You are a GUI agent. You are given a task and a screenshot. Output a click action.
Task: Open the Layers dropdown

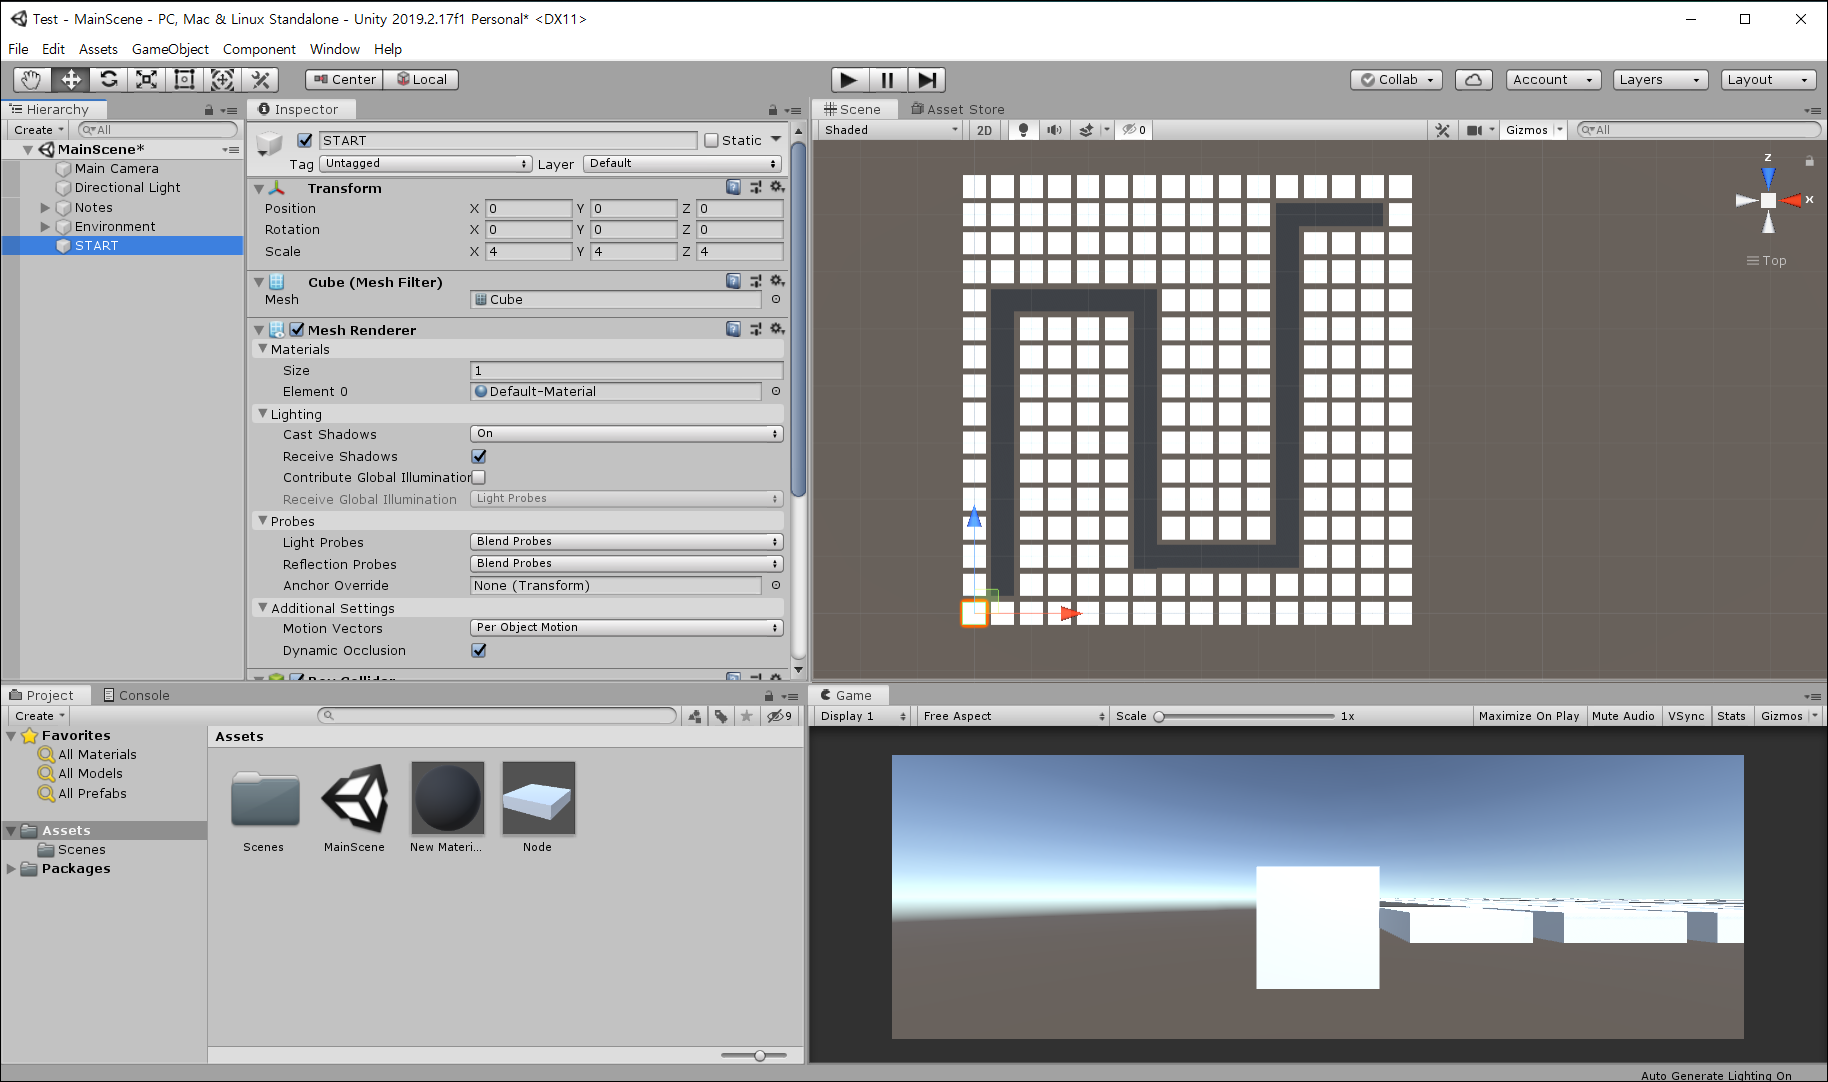pyautogui.click(x=1660, y=80)
